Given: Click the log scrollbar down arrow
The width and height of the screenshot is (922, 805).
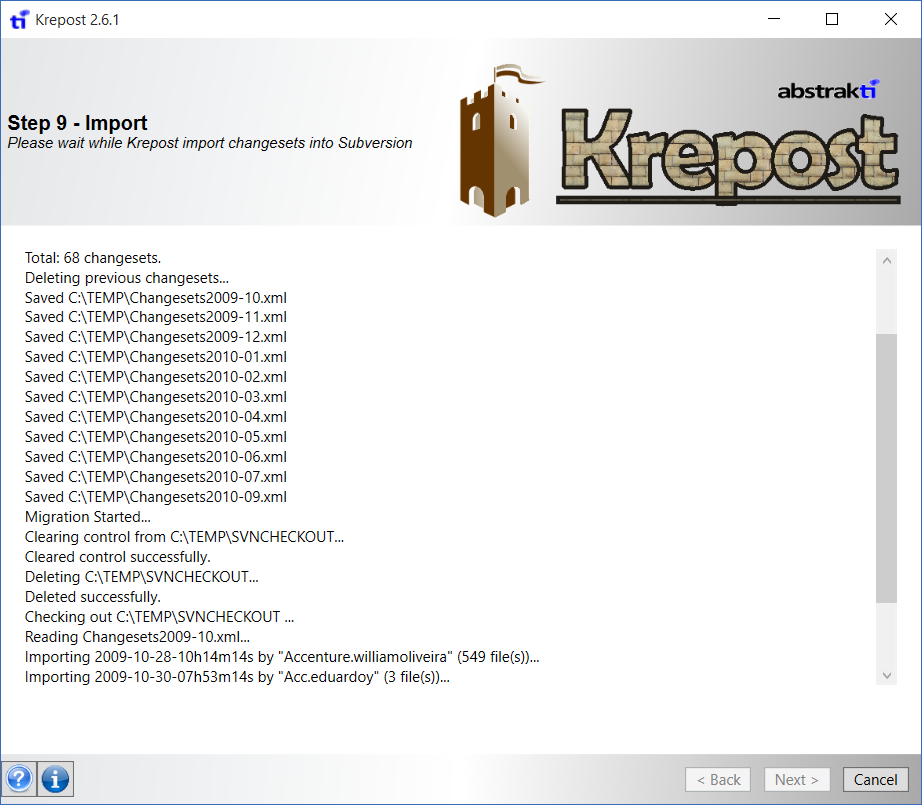Looking at the screenshot, I should pyautogui.click(x=886, y=675).
